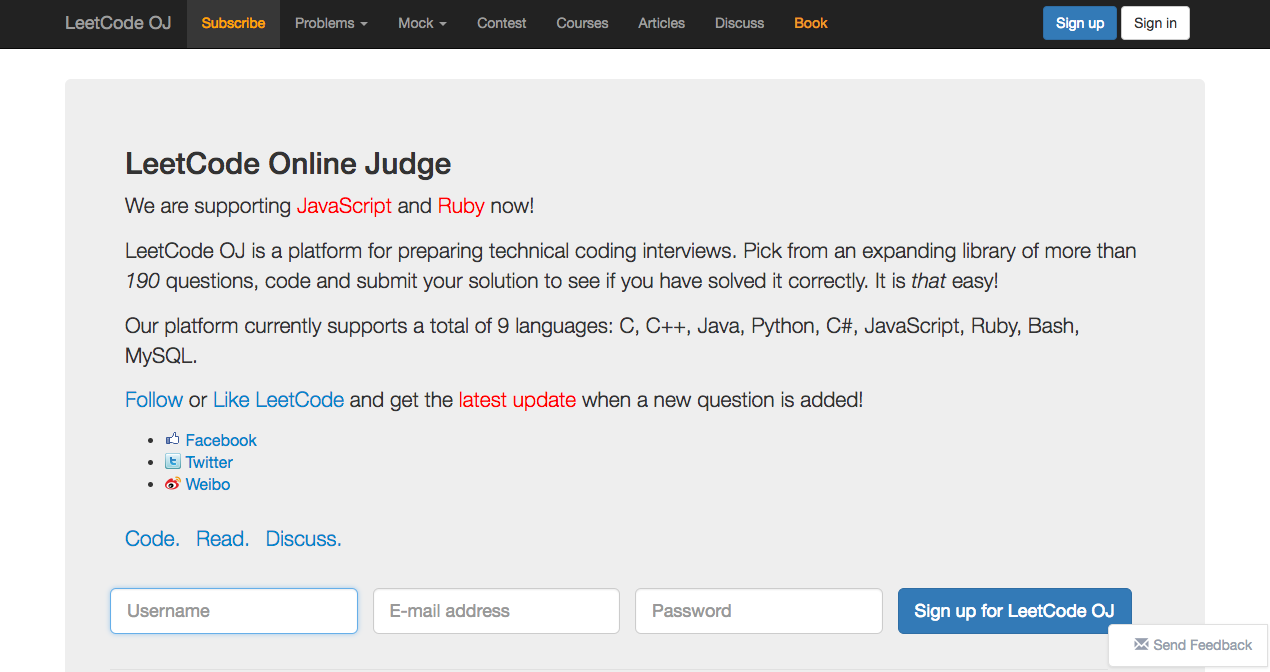Go to the Subscribe tab
The height and width of the screenshot is (672, 1270).
click(x=233, y=23)
